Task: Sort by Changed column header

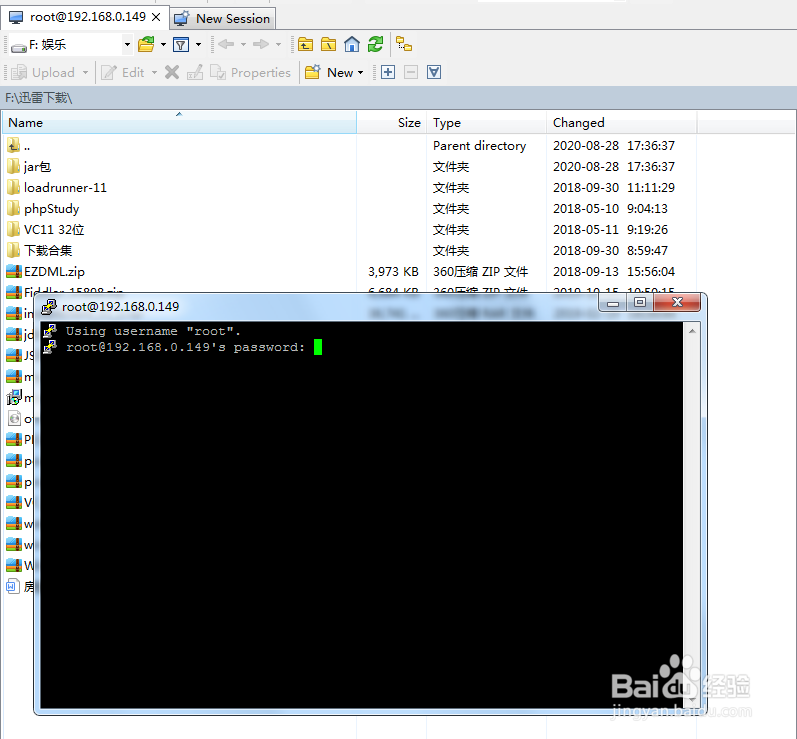Action: [621, 122]
